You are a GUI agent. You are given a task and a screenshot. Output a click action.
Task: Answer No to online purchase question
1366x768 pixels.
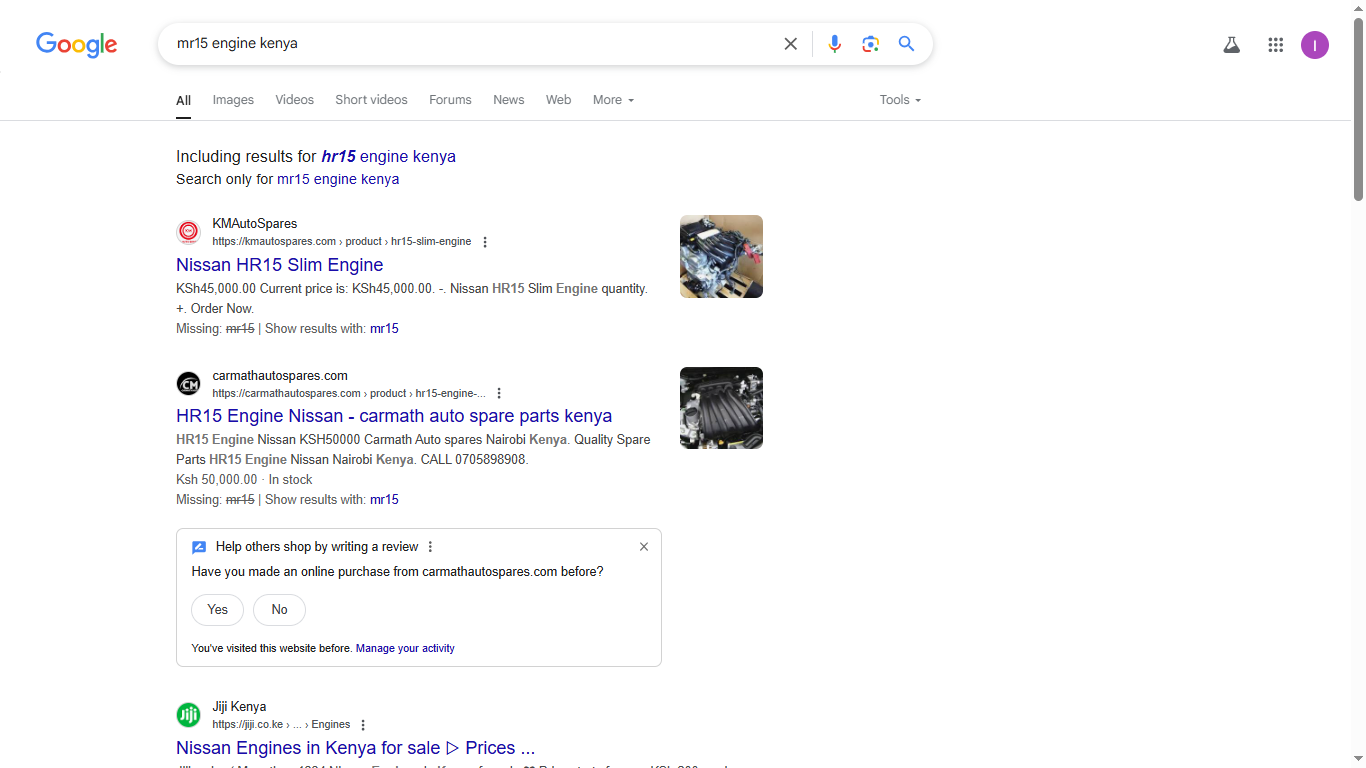pyautogui.click(x=279, y=610)
